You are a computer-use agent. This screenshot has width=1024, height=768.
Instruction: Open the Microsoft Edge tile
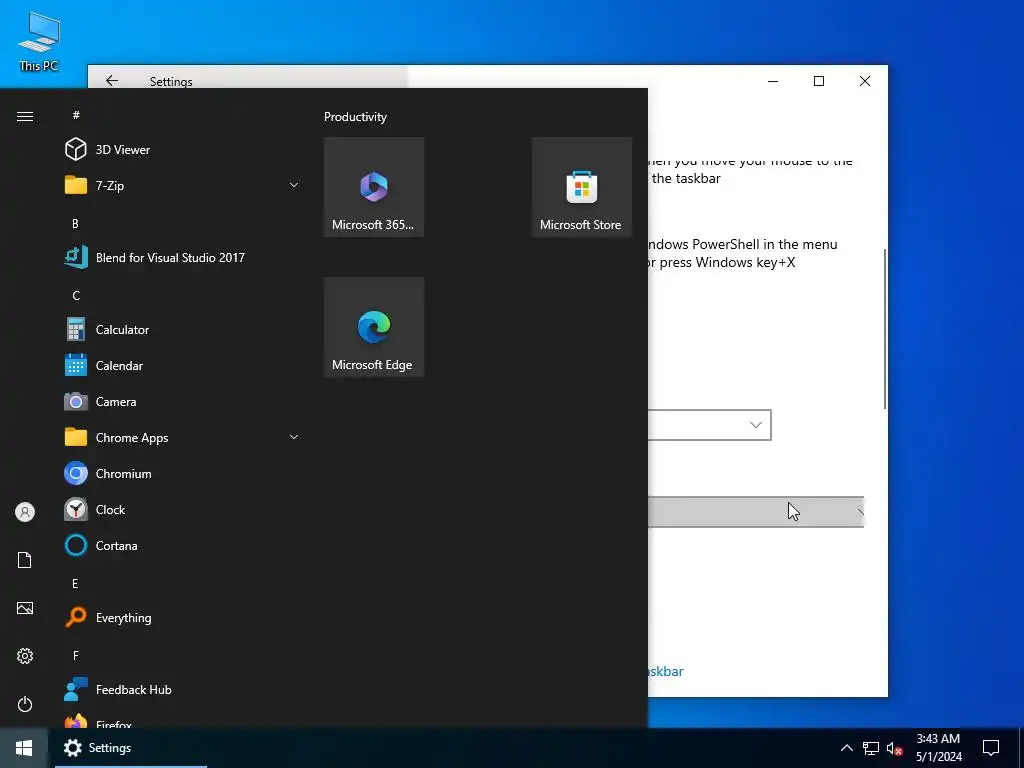[x=374, y=327]
